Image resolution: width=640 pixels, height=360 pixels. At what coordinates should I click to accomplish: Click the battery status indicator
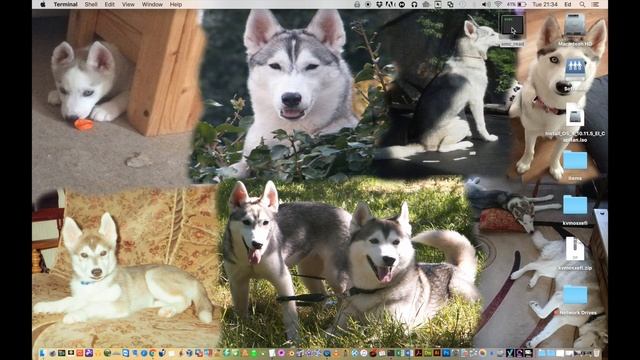[517, 4]
